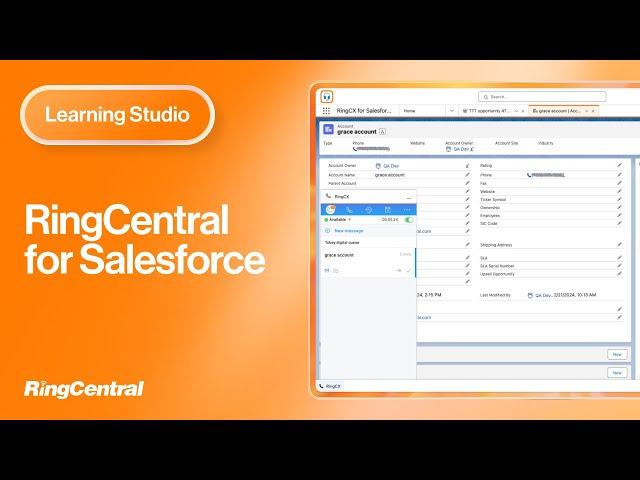
Task: Click the RingCX headset app logo
Action: [x=327, y=97]
